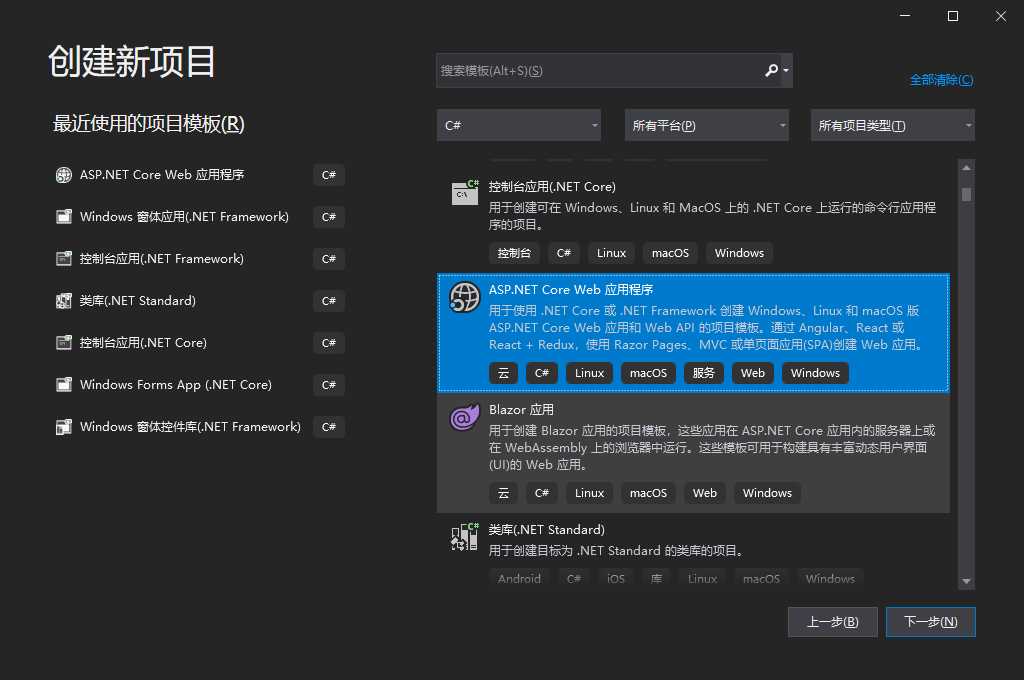Screen dimensions: 1024x680
Task: Open search options dropdown arrow
Action: click(x=786, y=71)
